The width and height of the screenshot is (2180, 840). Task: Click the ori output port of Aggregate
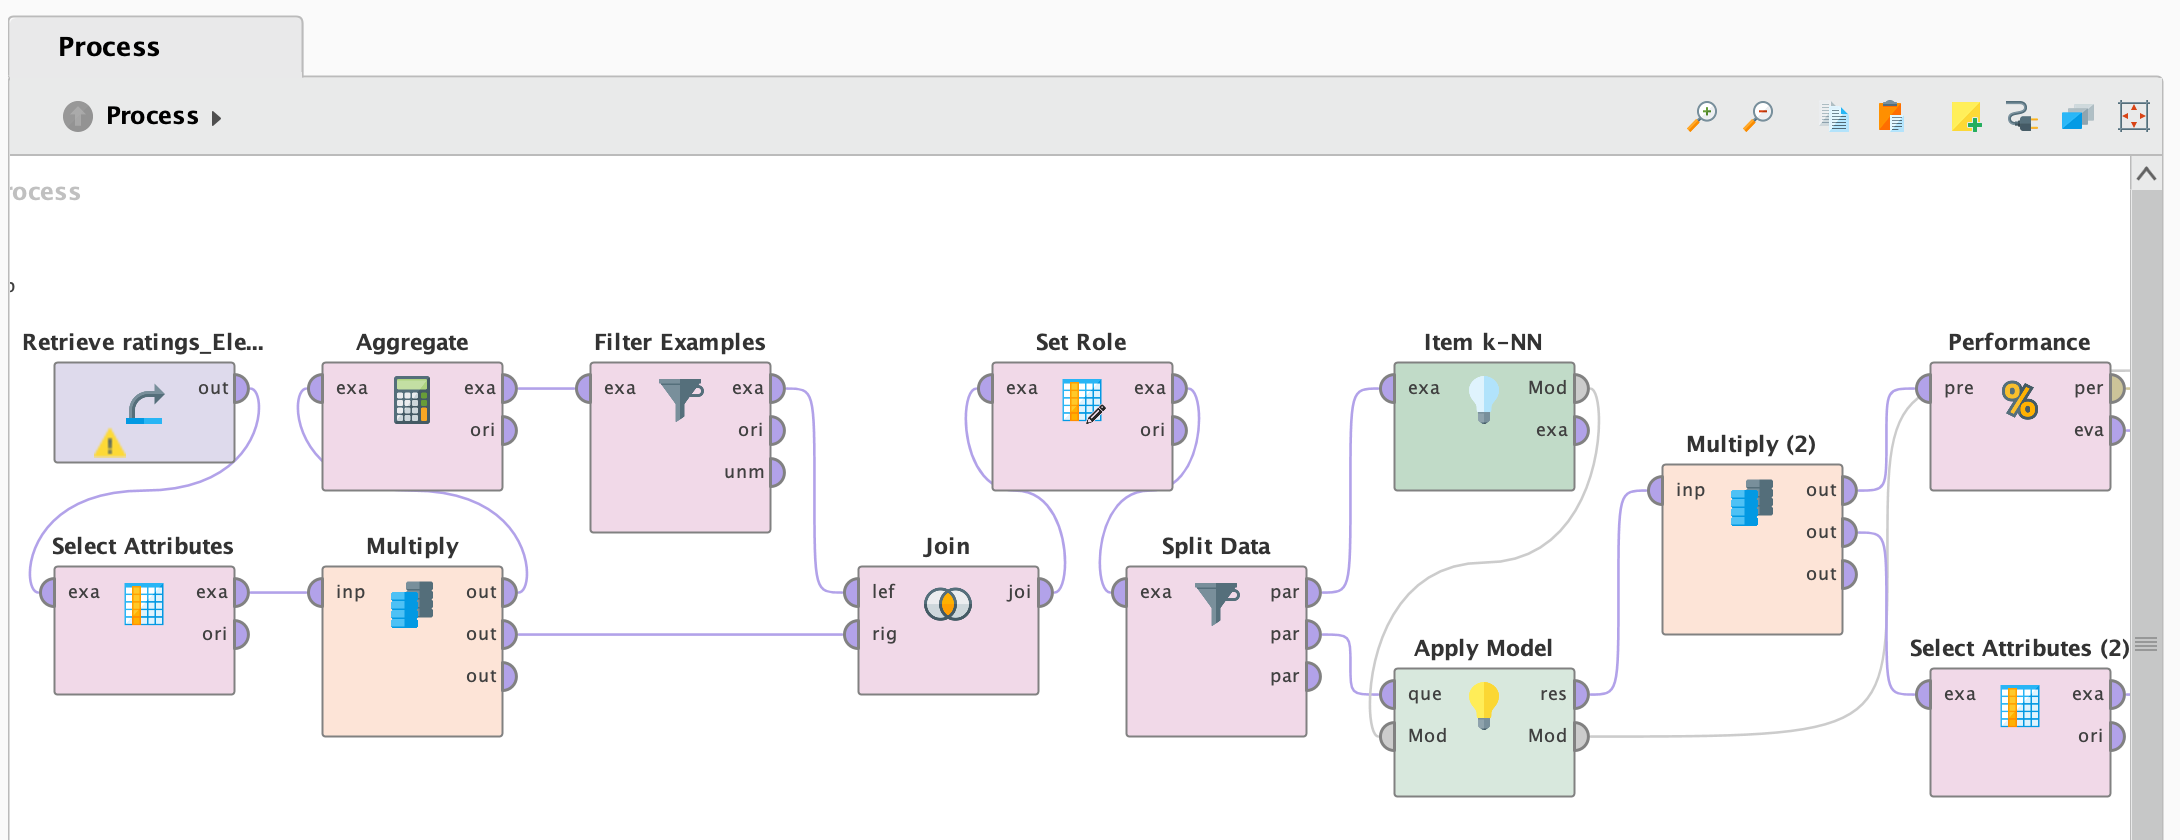click(x=509, y=430)
